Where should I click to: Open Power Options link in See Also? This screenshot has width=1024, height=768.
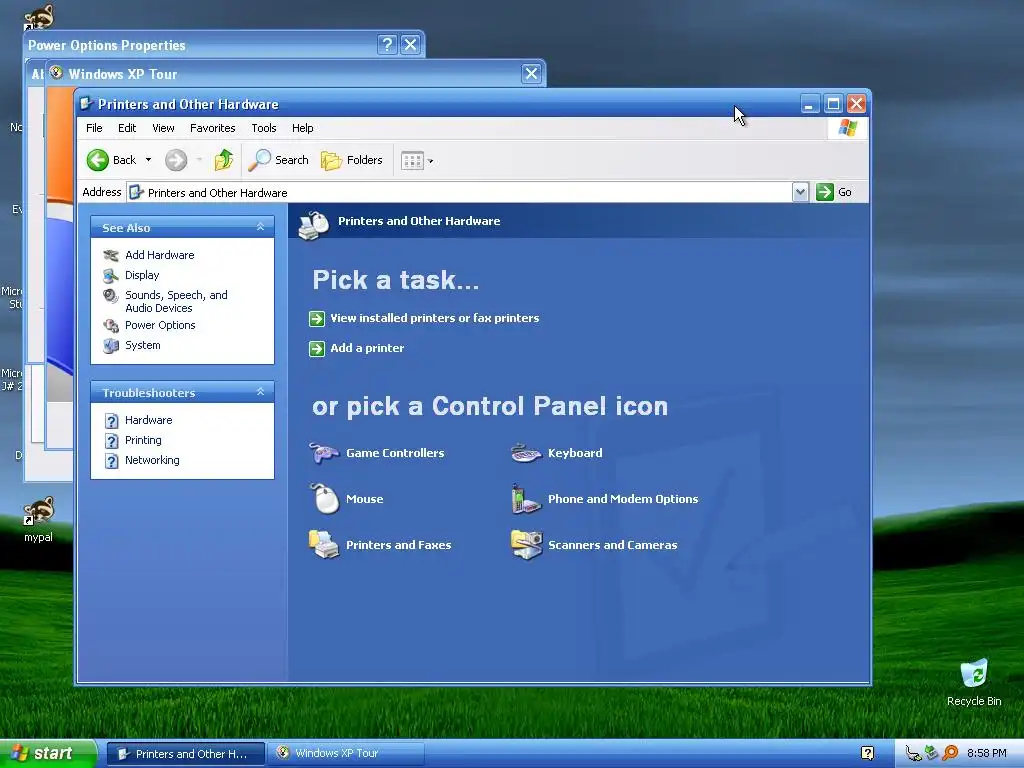point(160,325)
